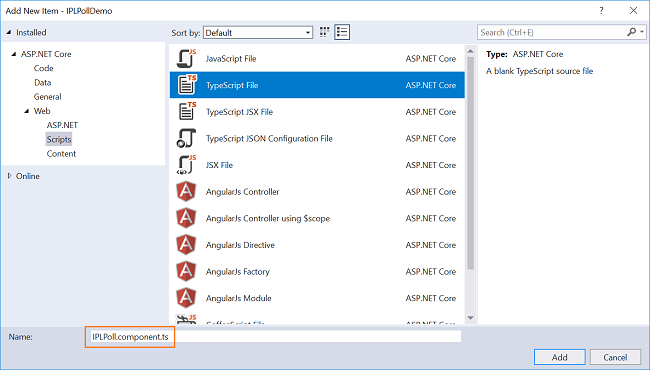The width and height of the screenshot is (650, 370).
Task: Click the Search templates input field
Action: click(553, 32)
